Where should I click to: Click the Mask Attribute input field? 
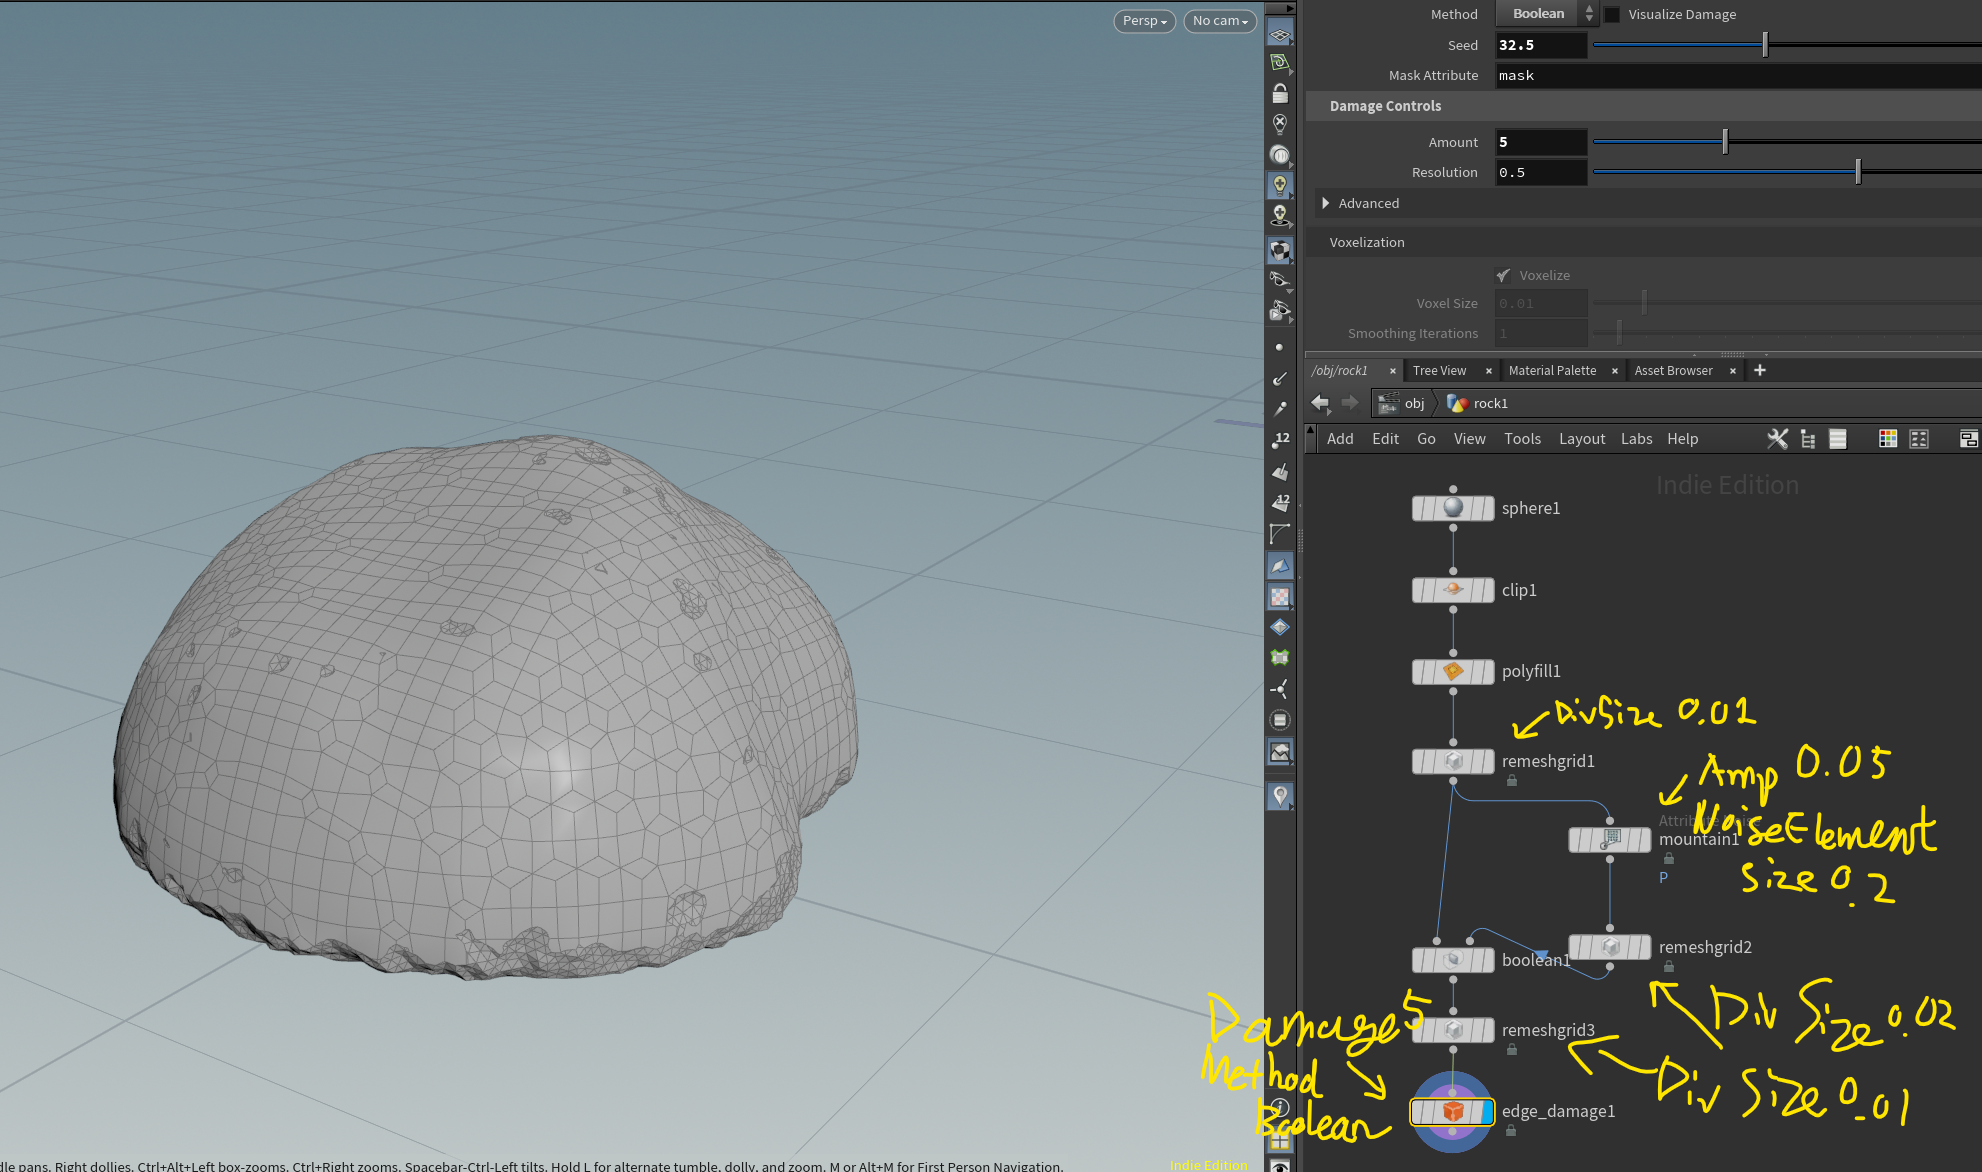click(x=1738, y=76)
